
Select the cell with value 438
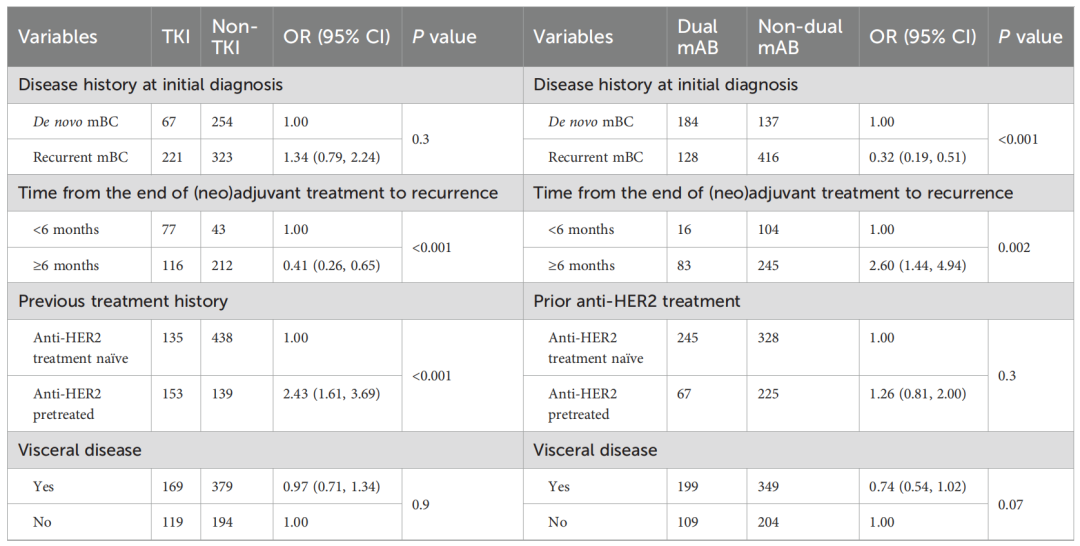pyautogui.click(x=224, y=339)
